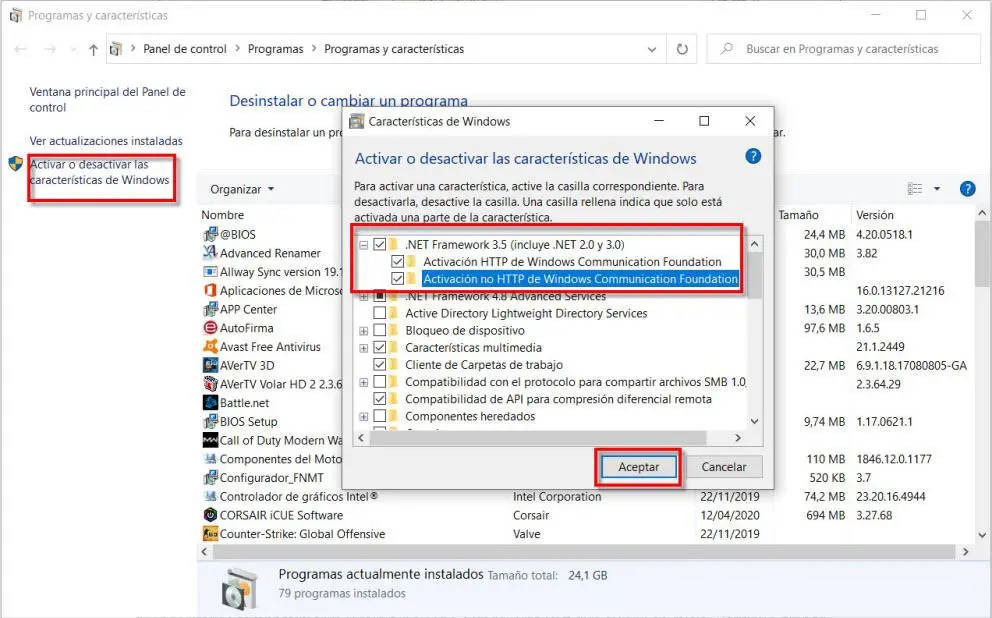The width and height of the screenshot is (992, 618).
Task: Click the Componentes del Motor icon
Action: [210, 459]
